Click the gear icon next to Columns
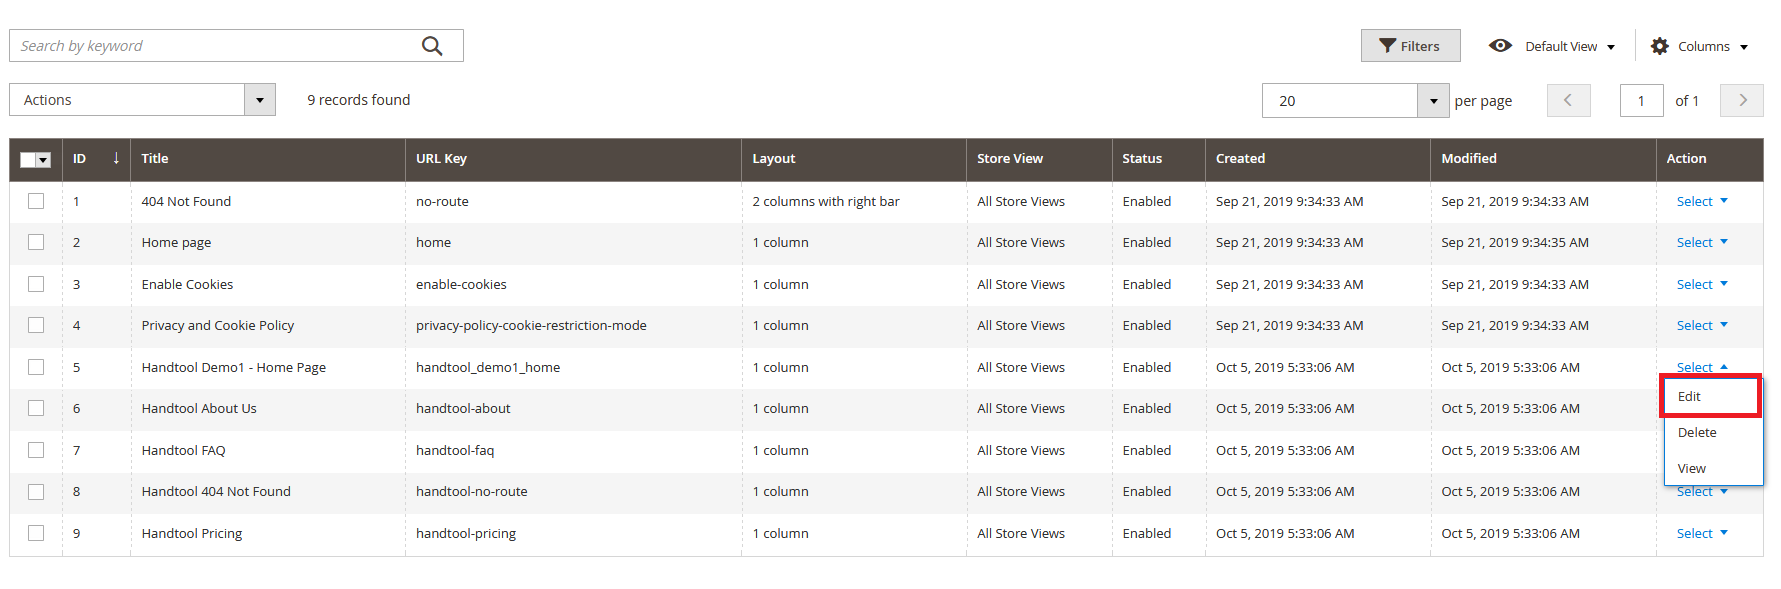1781x589 pixels. tap(1659, 45)
